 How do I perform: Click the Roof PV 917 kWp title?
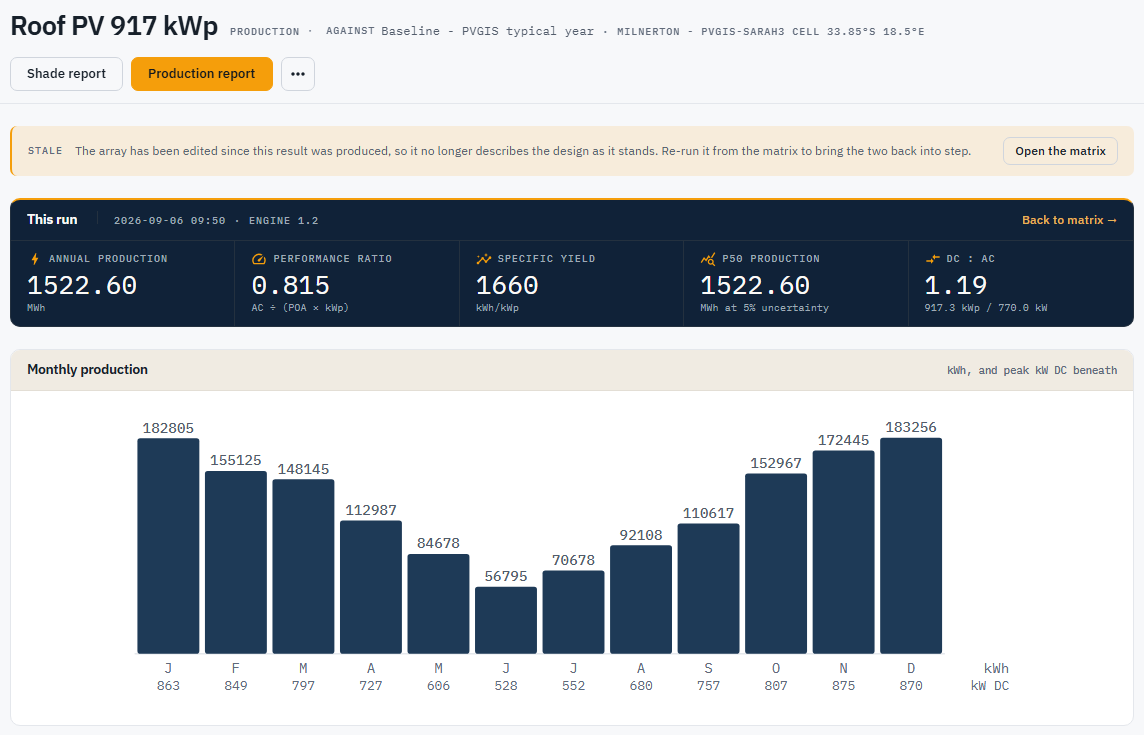[x=114, y=26]
